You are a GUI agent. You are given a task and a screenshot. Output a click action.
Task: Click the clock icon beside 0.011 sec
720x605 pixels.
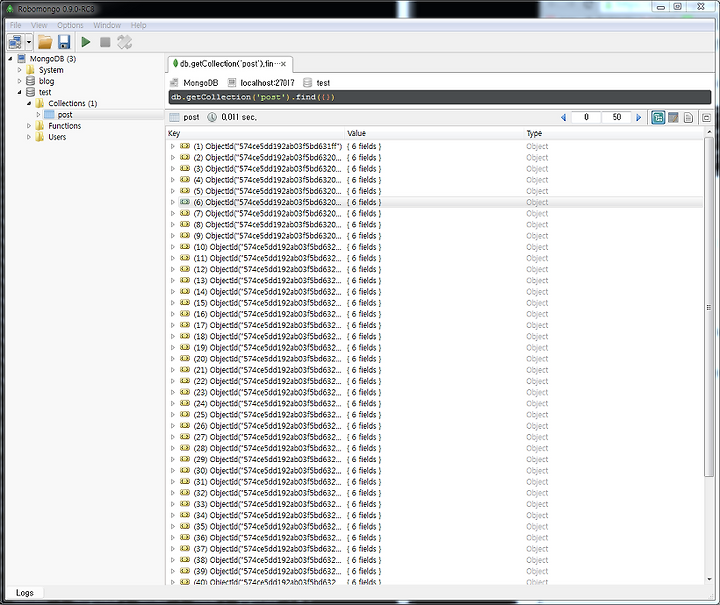[212, 117]
